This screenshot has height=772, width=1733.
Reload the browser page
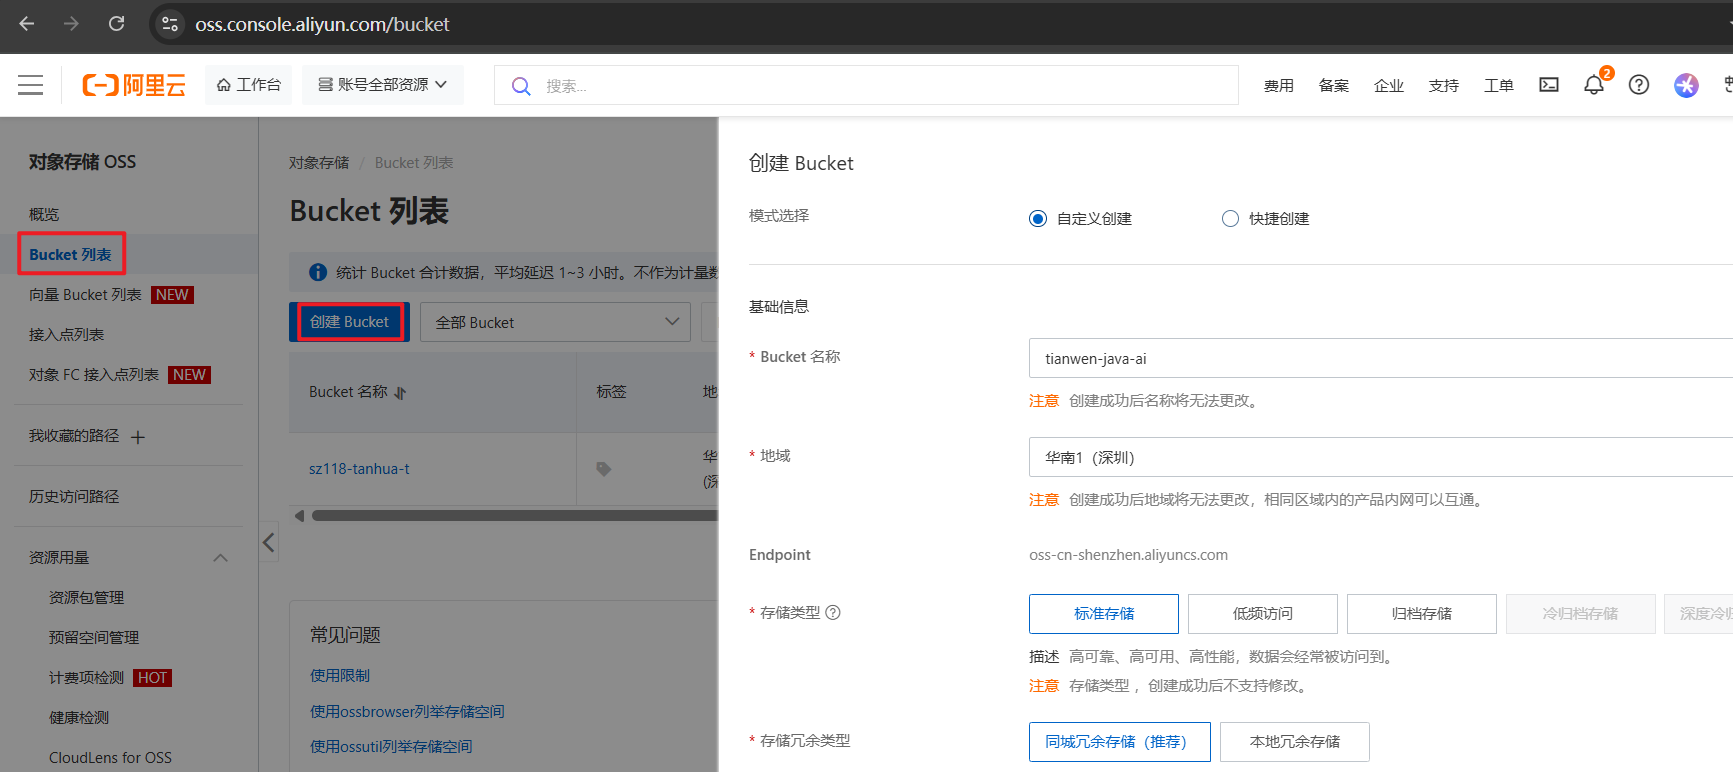(x=116, y=23)
